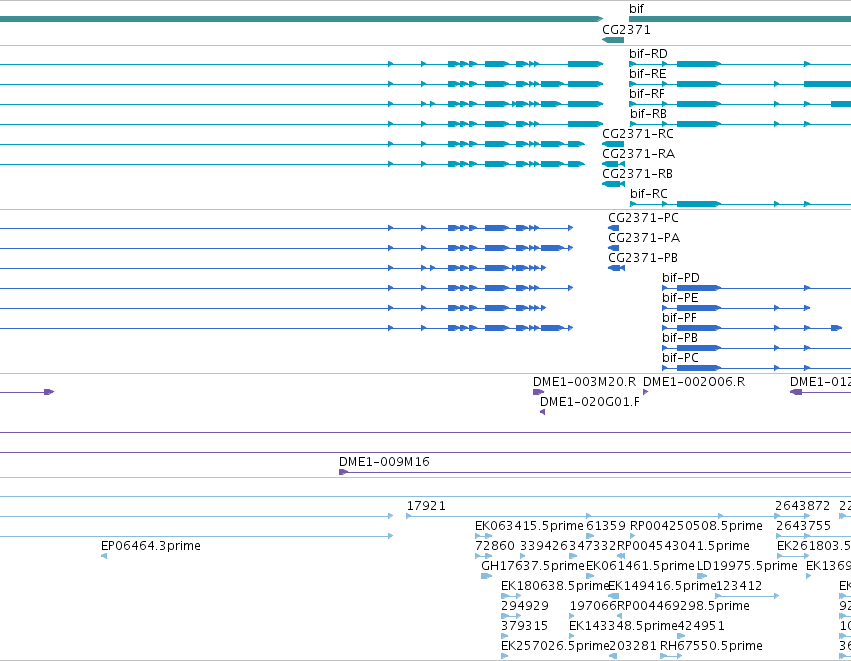
Task: Click the EK149416.5prime EST label
Action: [x=662, y=586]
